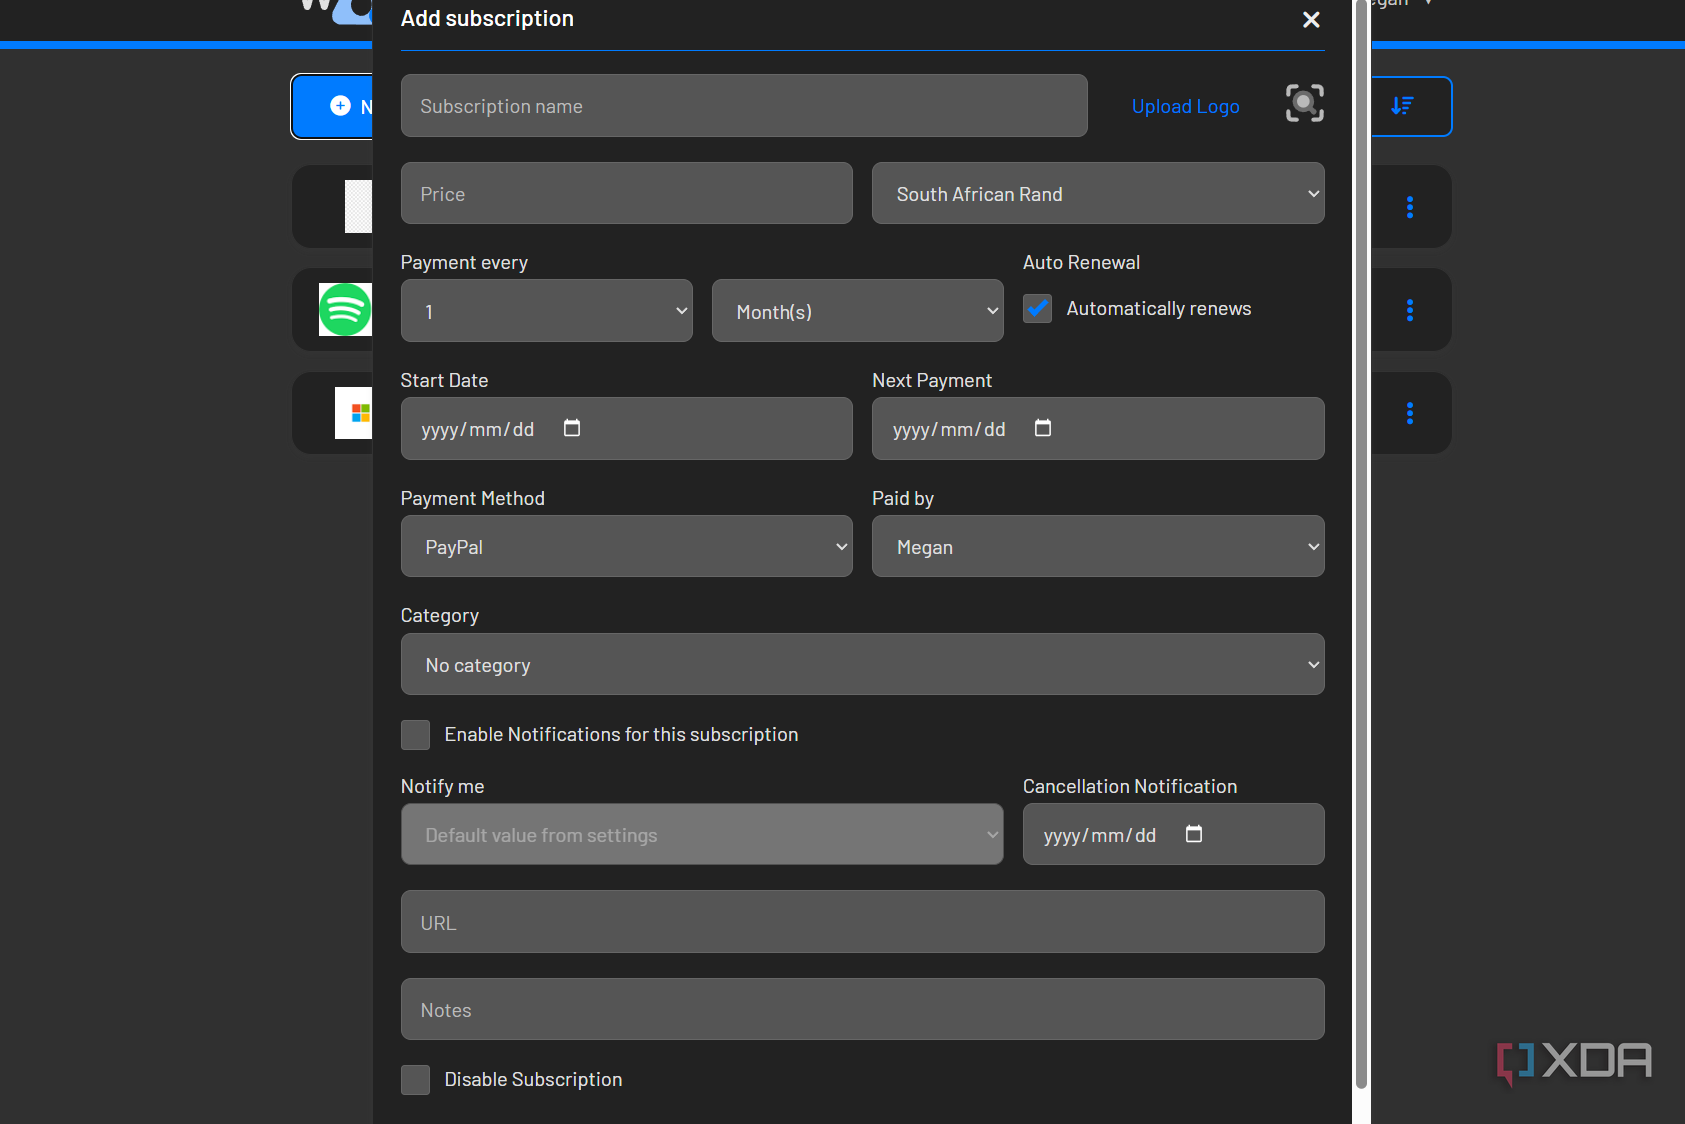1685x1124 pixels.
Task: Uncheck Automatically renews checkbox
Action: tap(1038, 308)
